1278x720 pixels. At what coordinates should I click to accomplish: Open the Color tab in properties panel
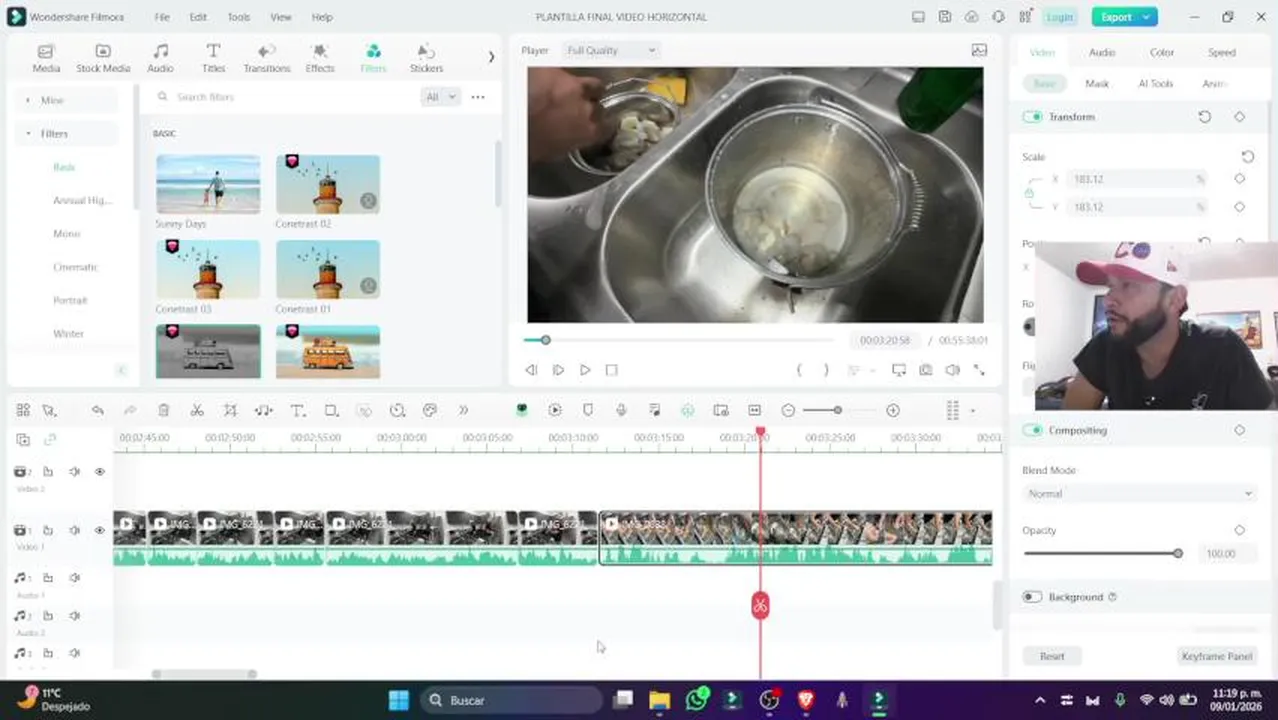click(1162, 52)
